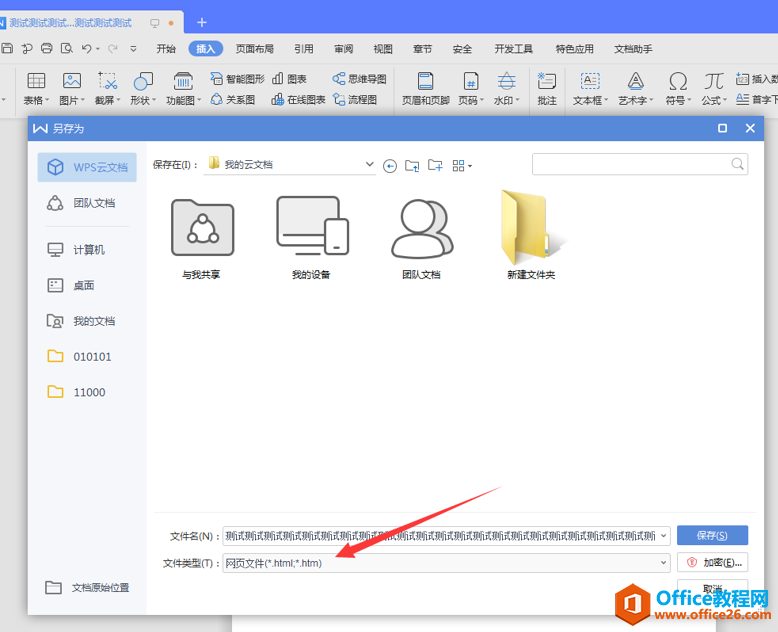Viewport: 778px width, 632px height.
Task: Expand the quick access toolbar customize arrow
Action: [133, 49]
